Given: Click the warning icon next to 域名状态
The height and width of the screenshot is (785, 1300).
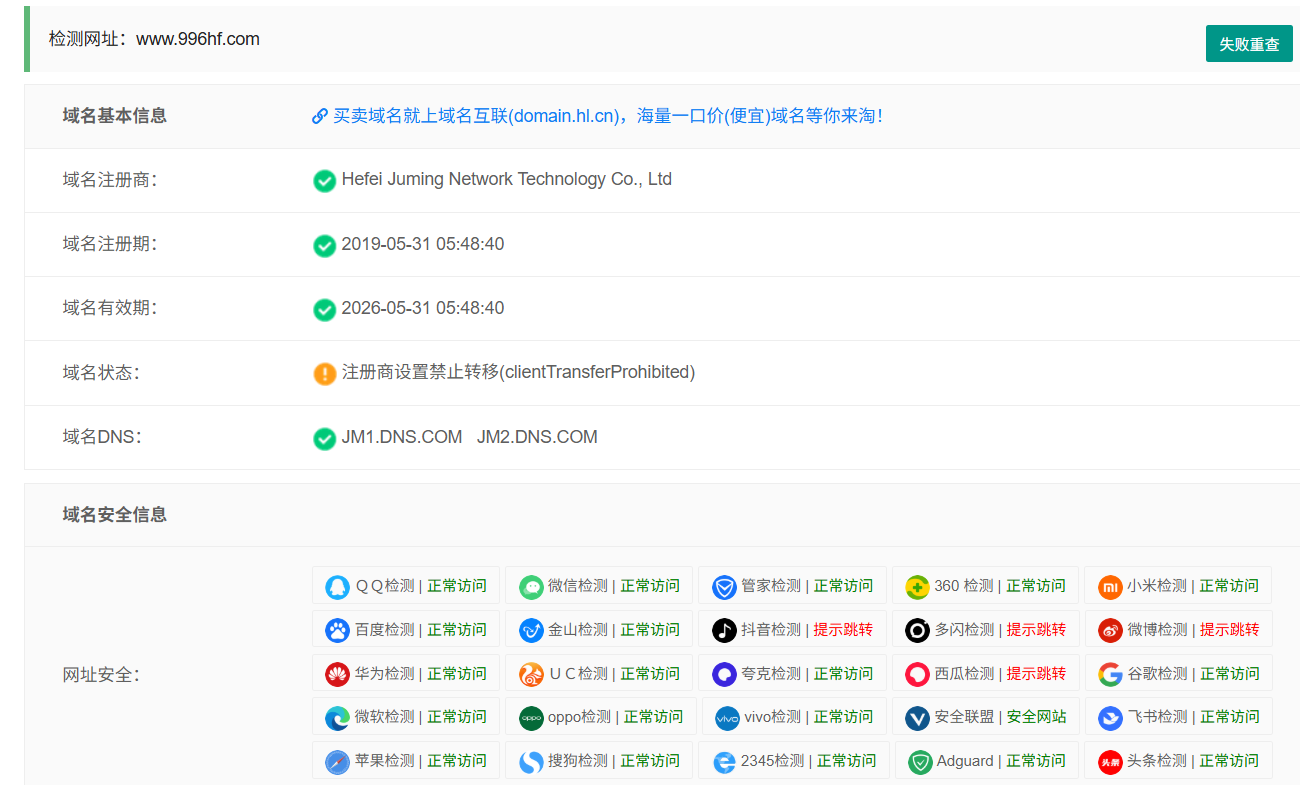Looking at the screenshot, I should click(324, 373).
